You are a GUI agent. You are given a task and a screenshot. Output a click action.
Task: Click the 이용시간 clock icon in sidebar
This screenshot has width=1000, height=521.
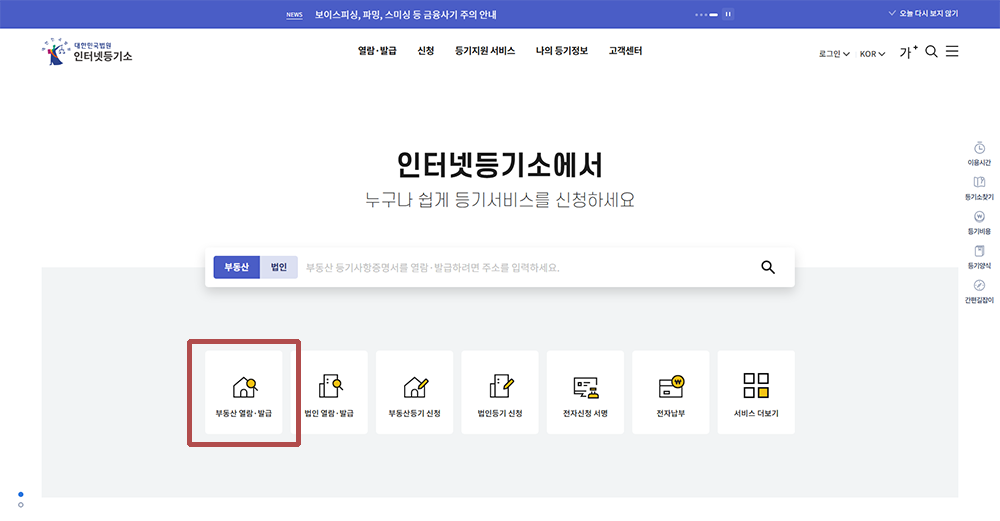click(980, 148)
